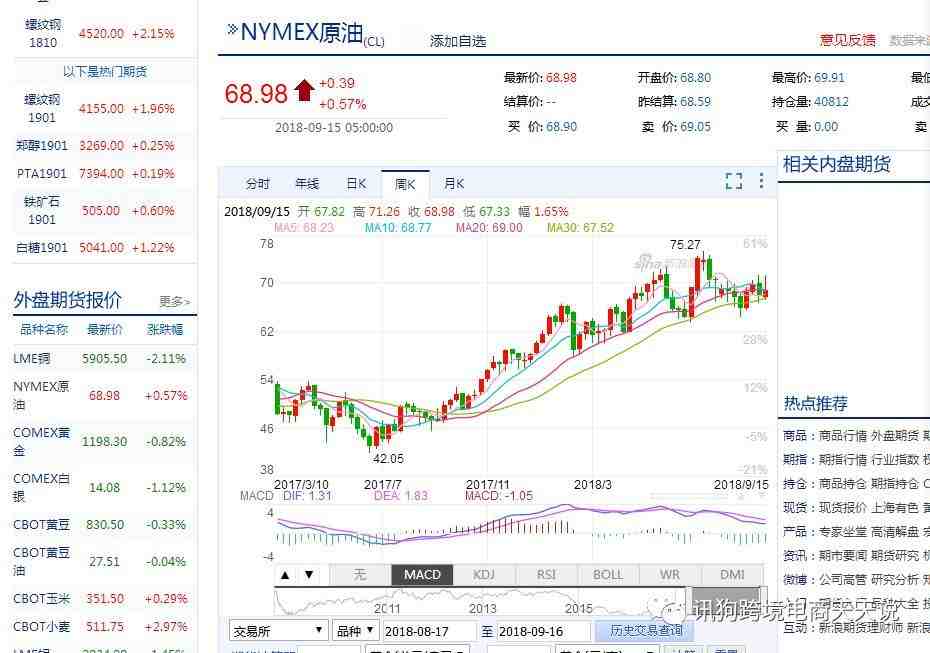Click the MA10: 68.77 legend label
930x653 pixels.
point(398,228)
